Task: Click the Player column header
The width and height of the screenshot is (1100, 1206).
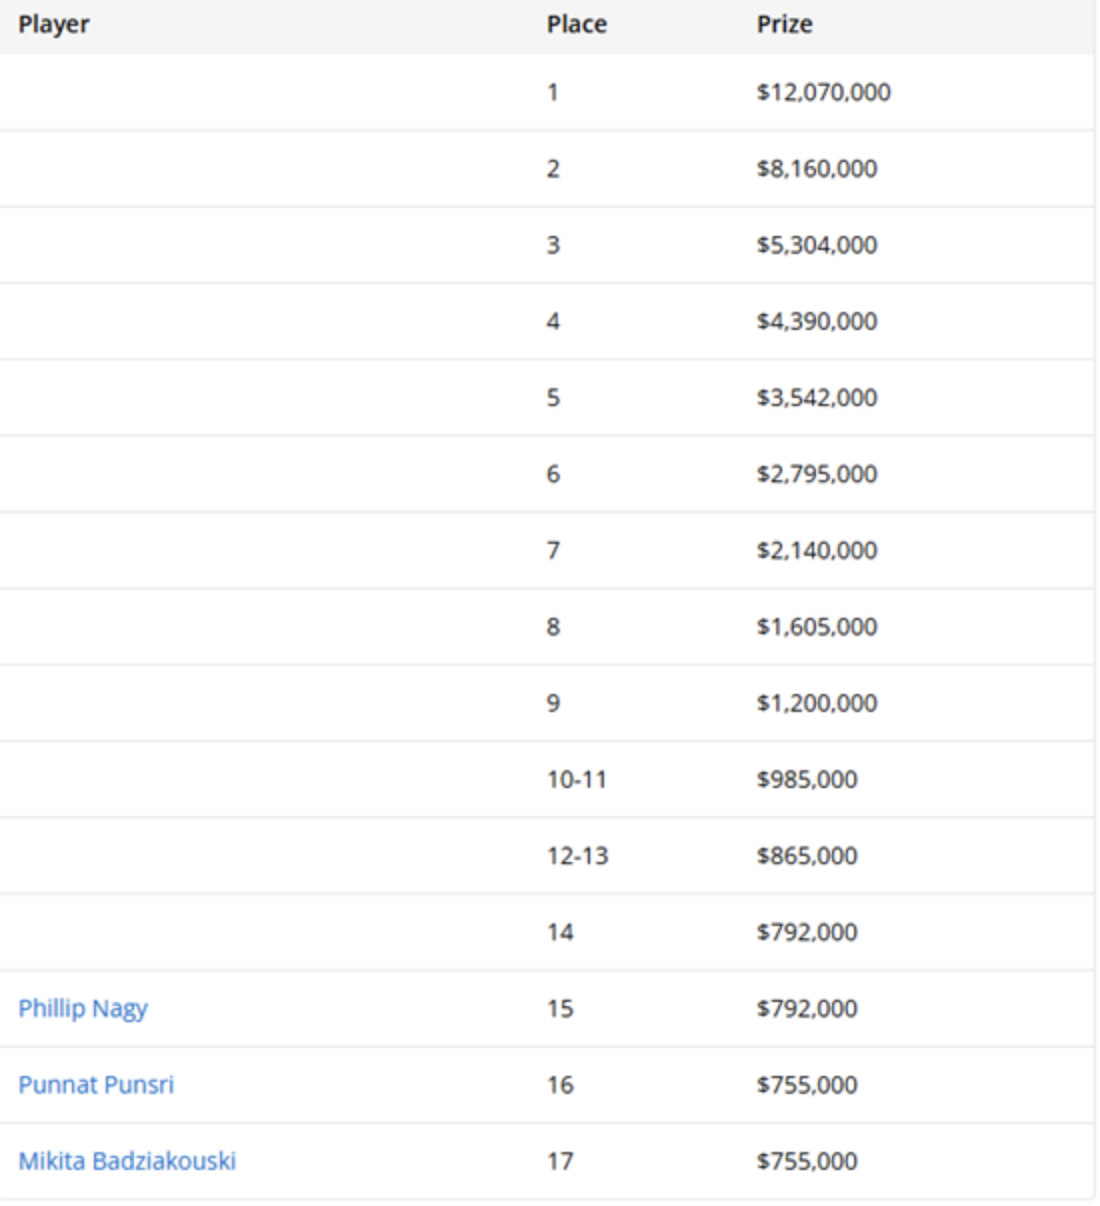Action: 54,24
